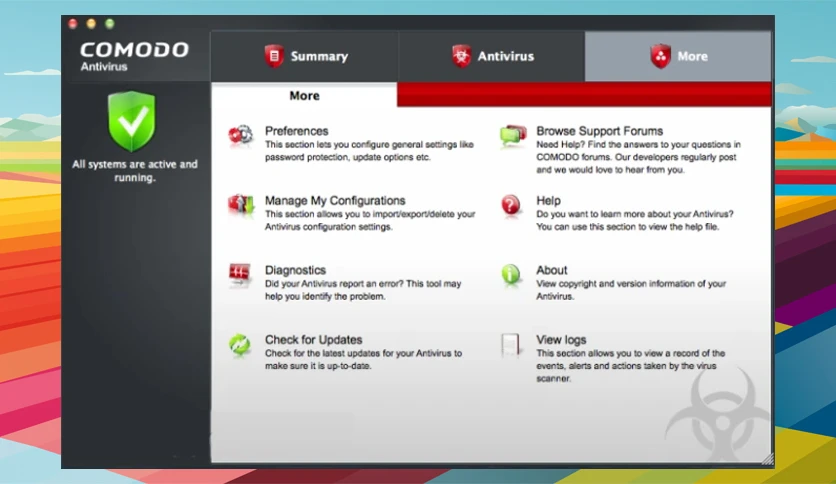Click the green shield status icon
The width and height of the screenshot is (836, 484).
tap(132, 121)
